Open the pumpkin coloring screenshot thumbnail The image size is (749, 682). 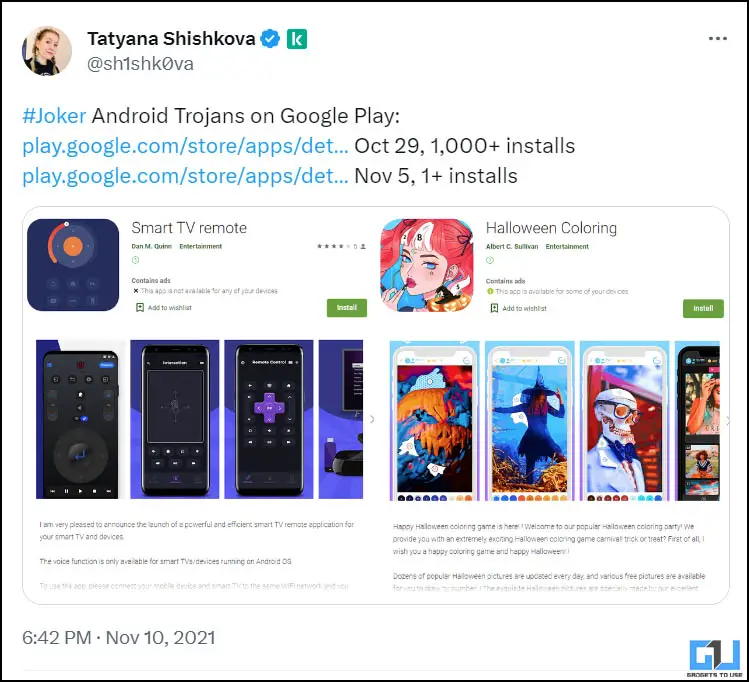(x=435, y=421)
